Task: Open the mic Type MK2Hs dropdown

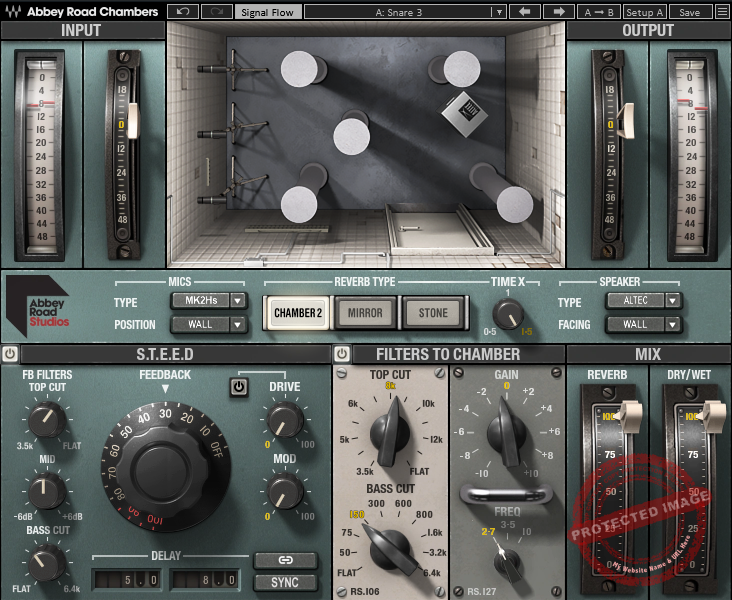Action: click(x=208, y=300)
